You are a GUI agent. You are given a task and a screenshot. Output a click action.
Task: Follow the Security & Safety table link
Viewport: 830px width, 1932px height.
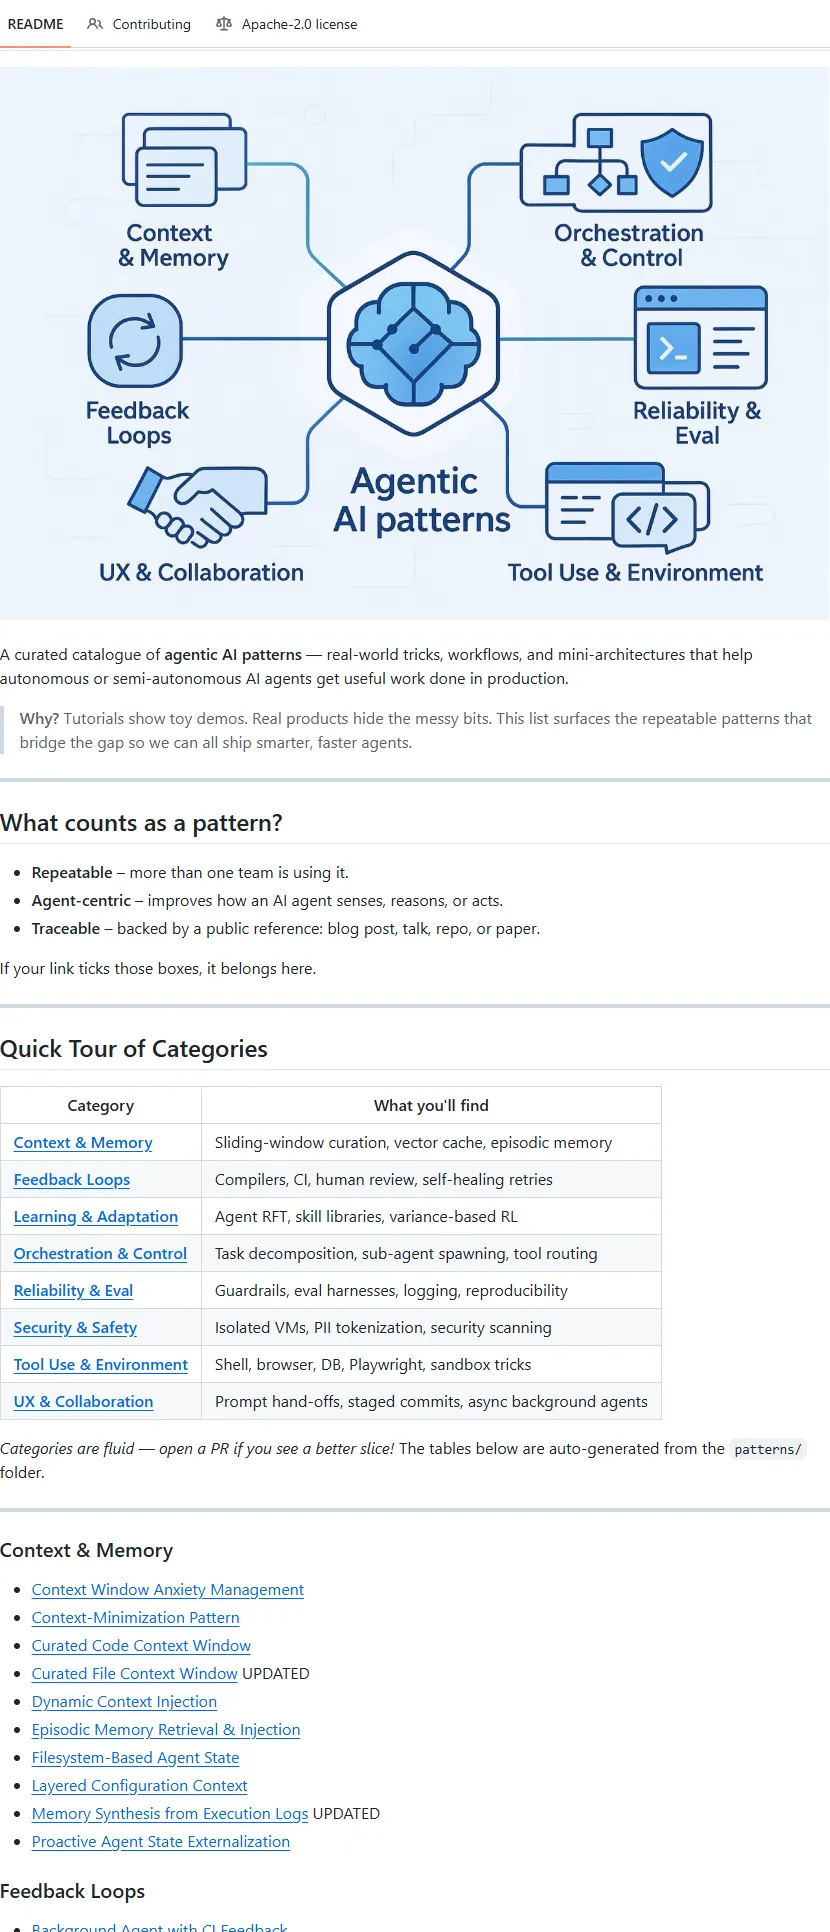pos(75,1327)
